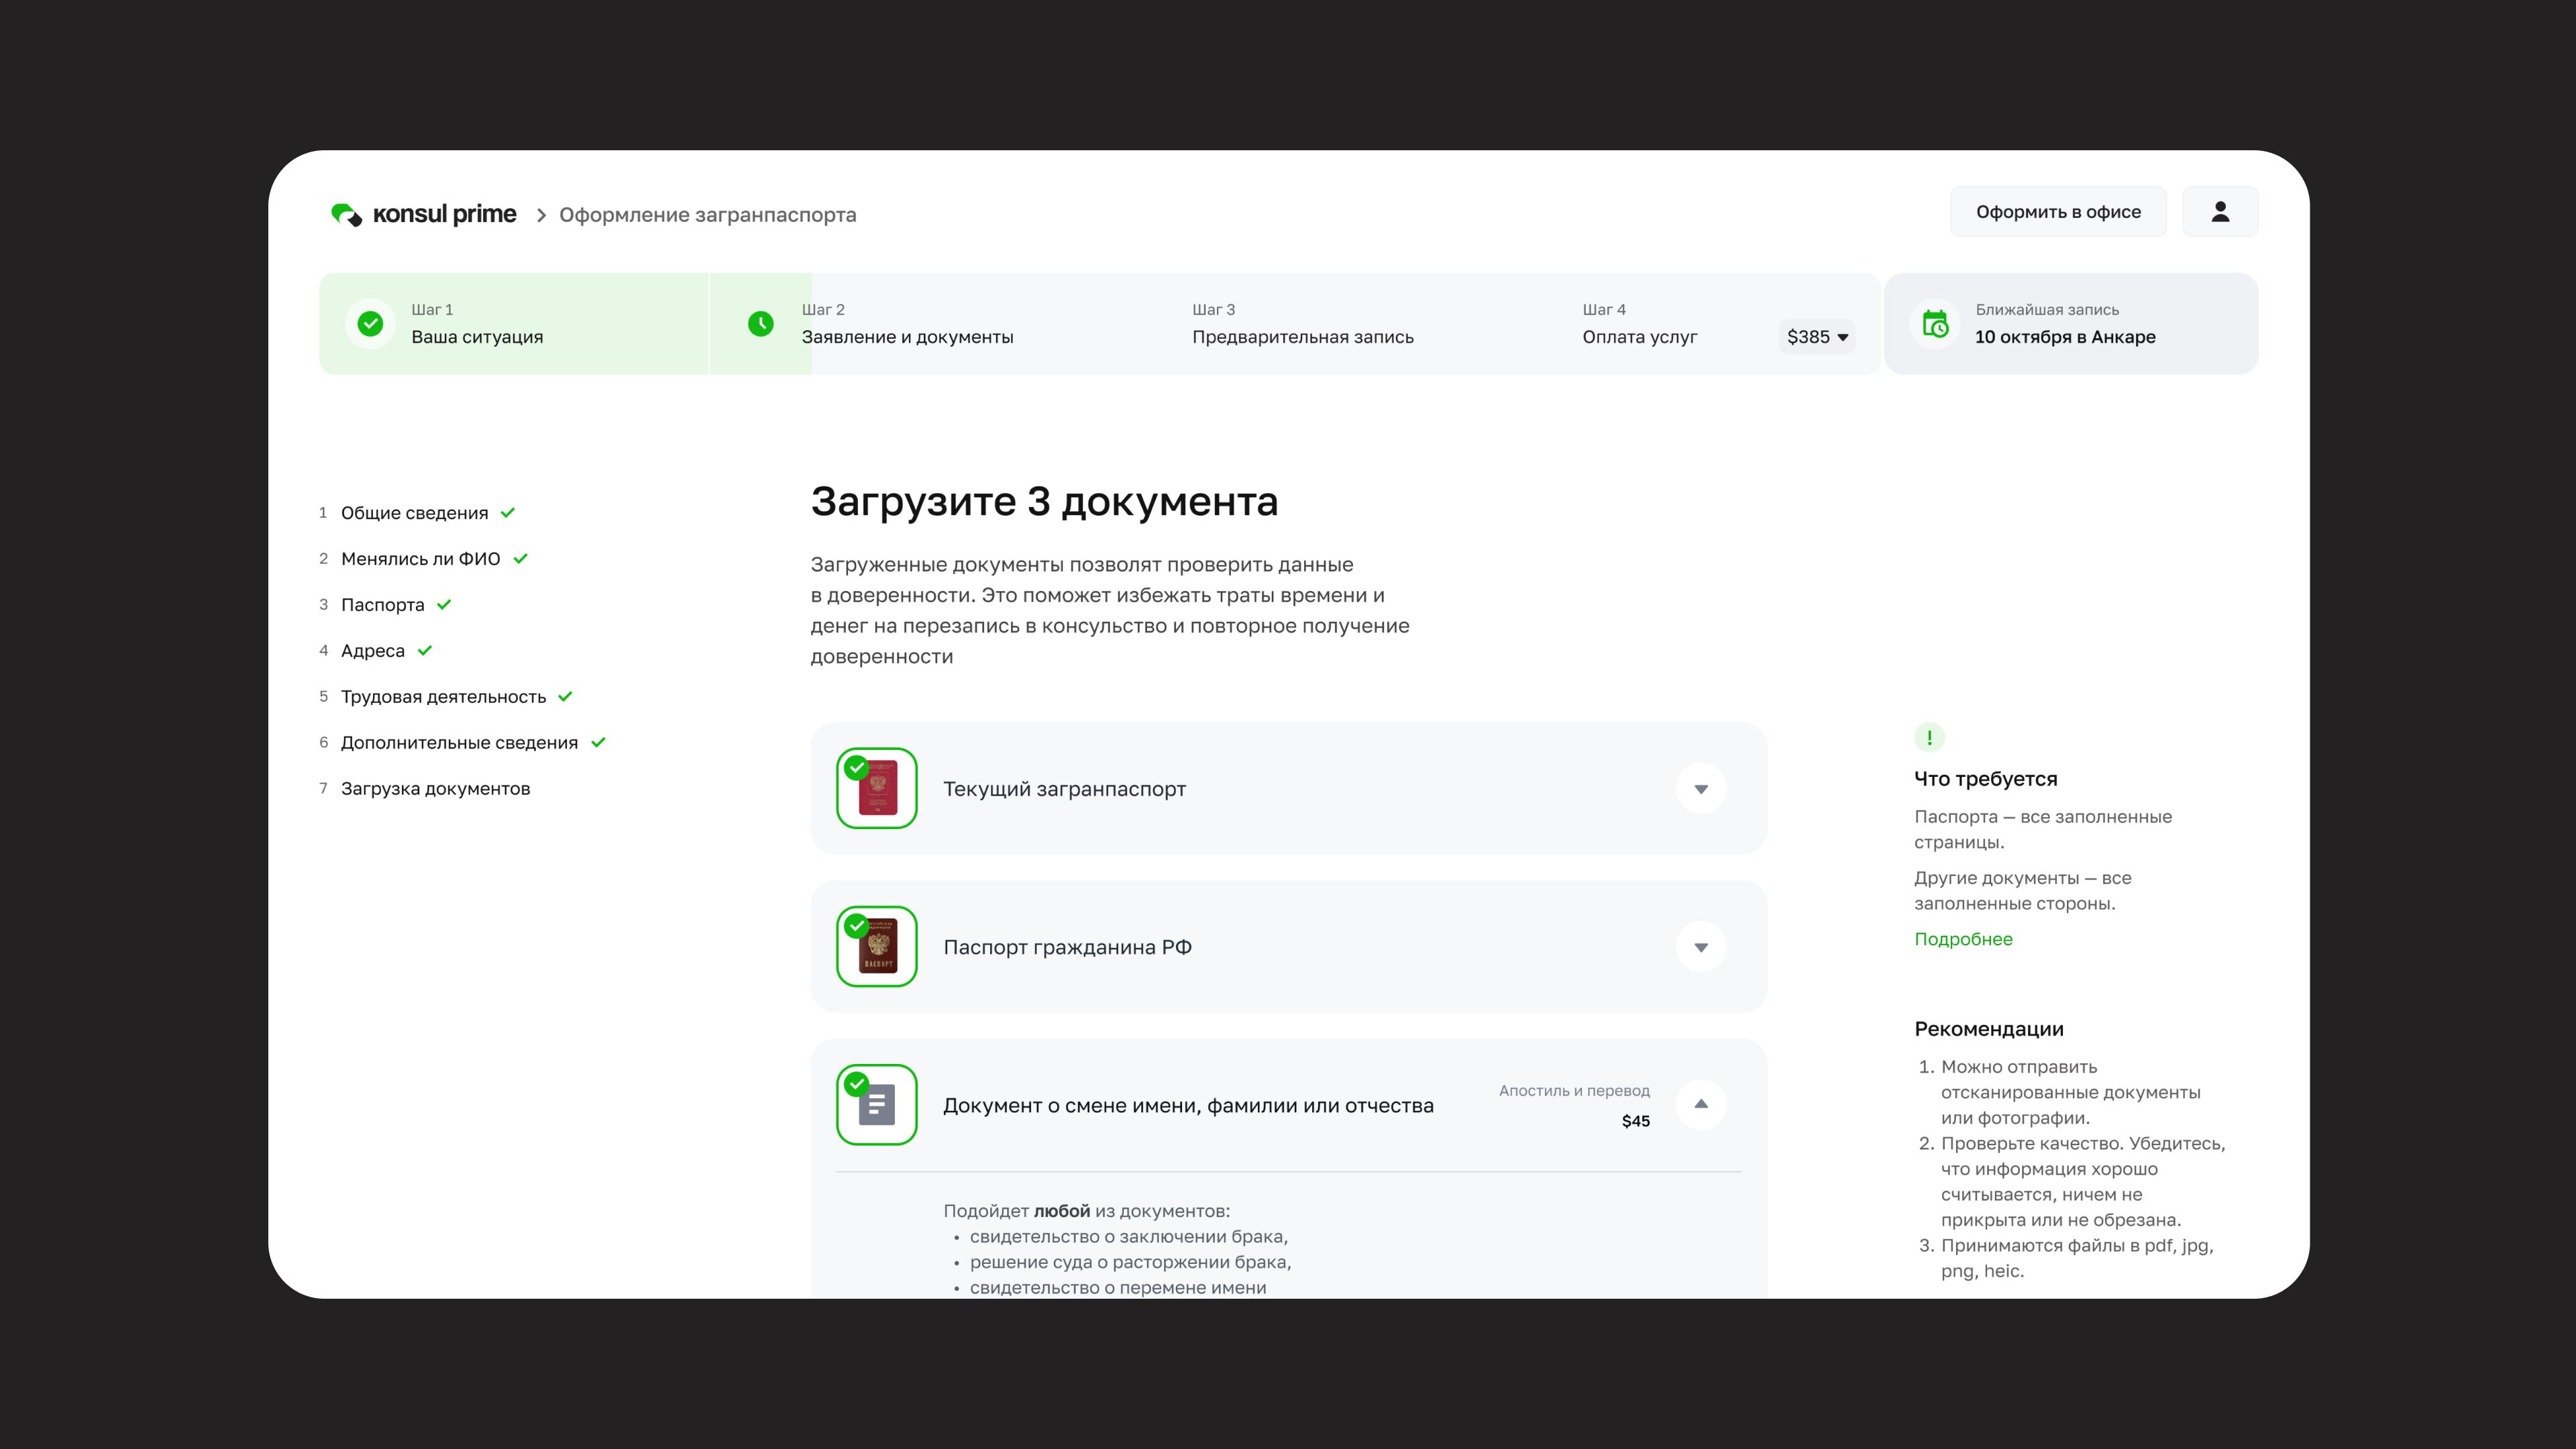Select Загрузка документов sidebar item
This screenshot has width=2576, height=1449.
click(x=435, y=789)
